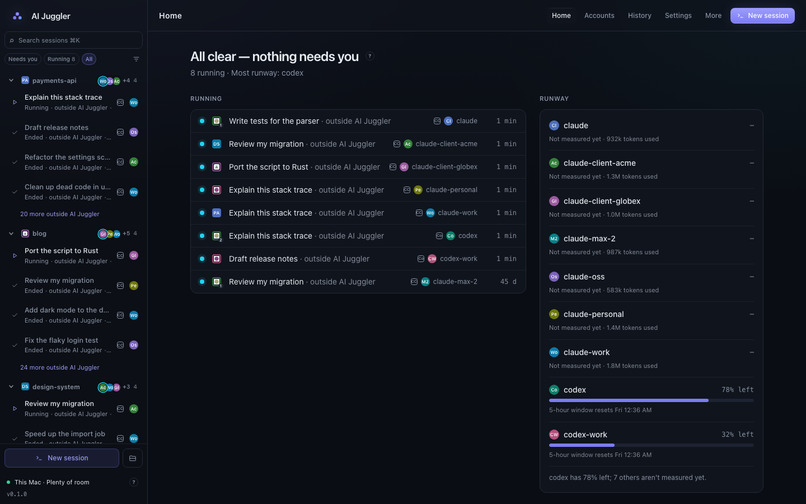Click the DS project icon beside design-system
Viewport: 806px width, 504px height.
(25, 387)
